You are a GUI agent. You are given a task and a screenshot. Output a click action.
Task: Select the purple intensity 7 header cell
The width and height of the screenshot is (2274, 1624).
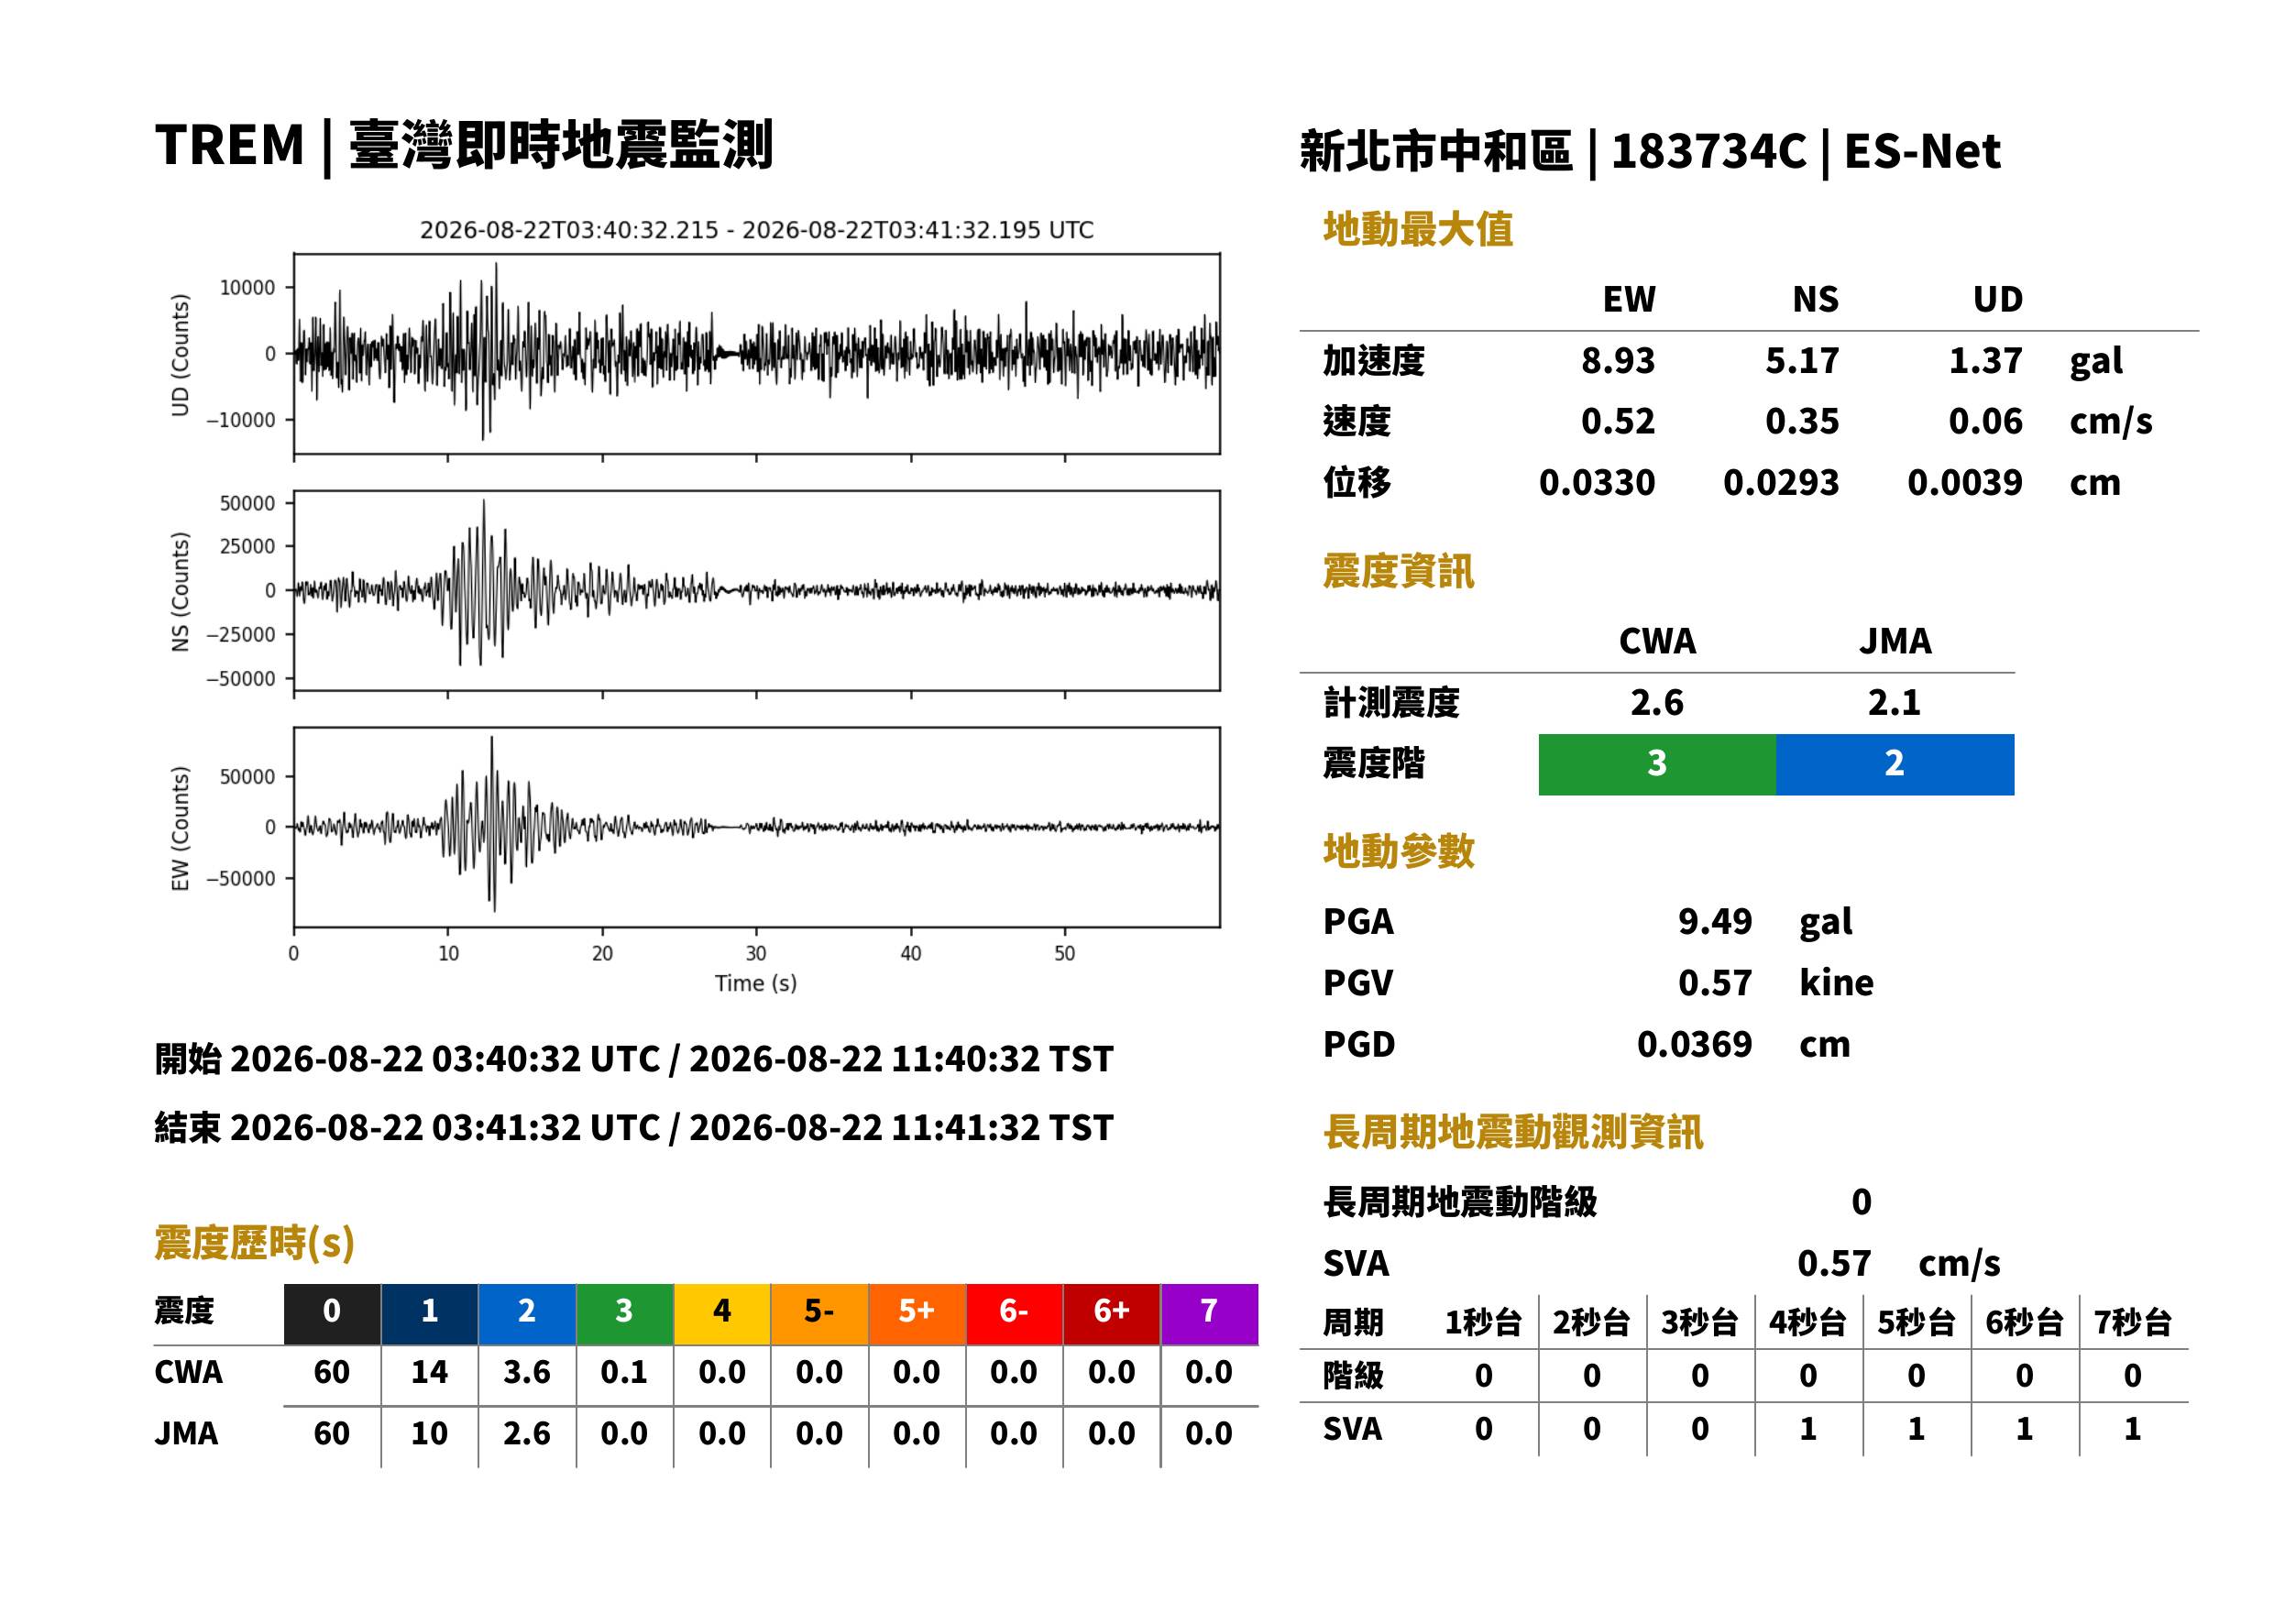pyautogui.click(x=1209, y=1313)
